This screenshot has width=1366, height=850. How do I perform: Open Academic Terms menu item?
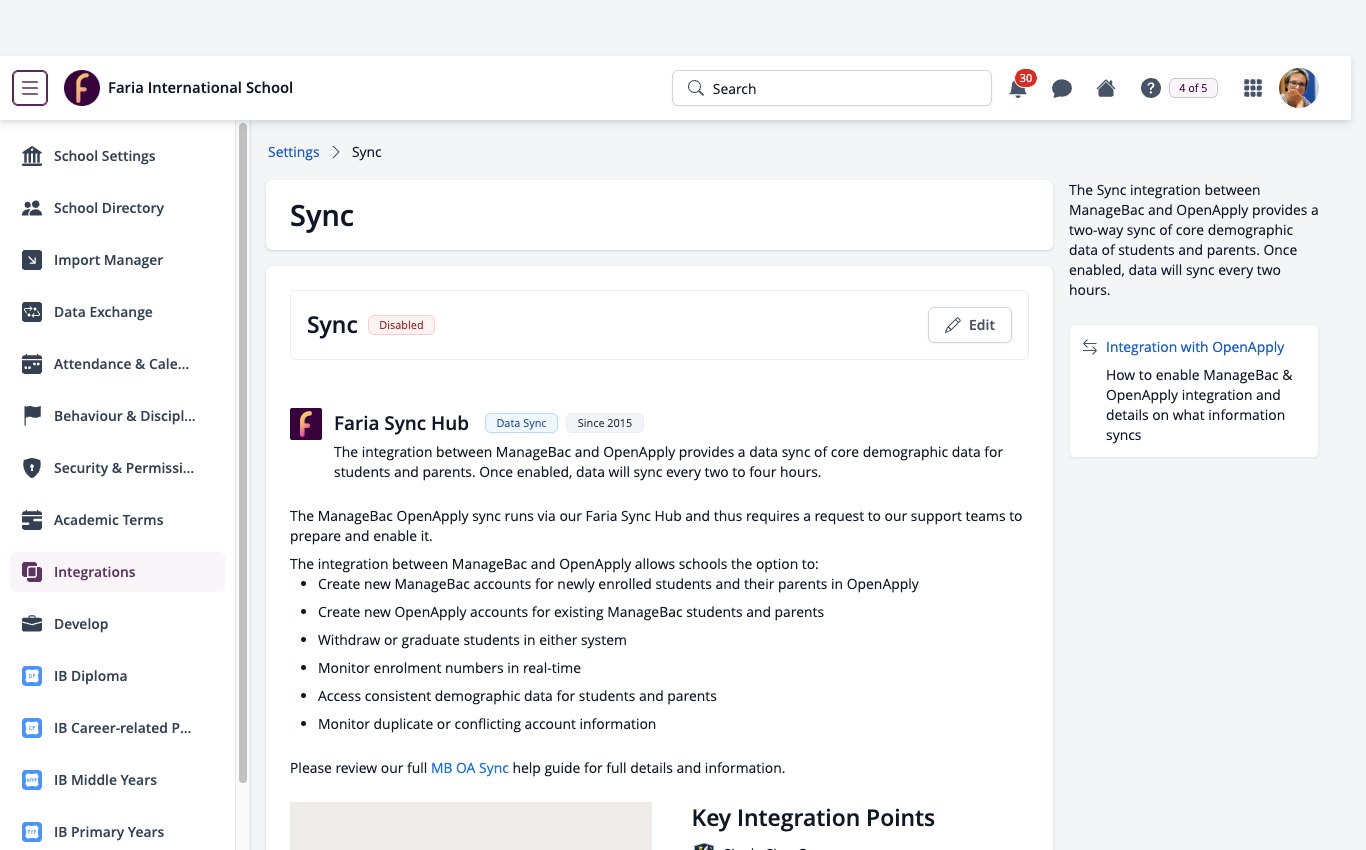(x=118, y=520)
